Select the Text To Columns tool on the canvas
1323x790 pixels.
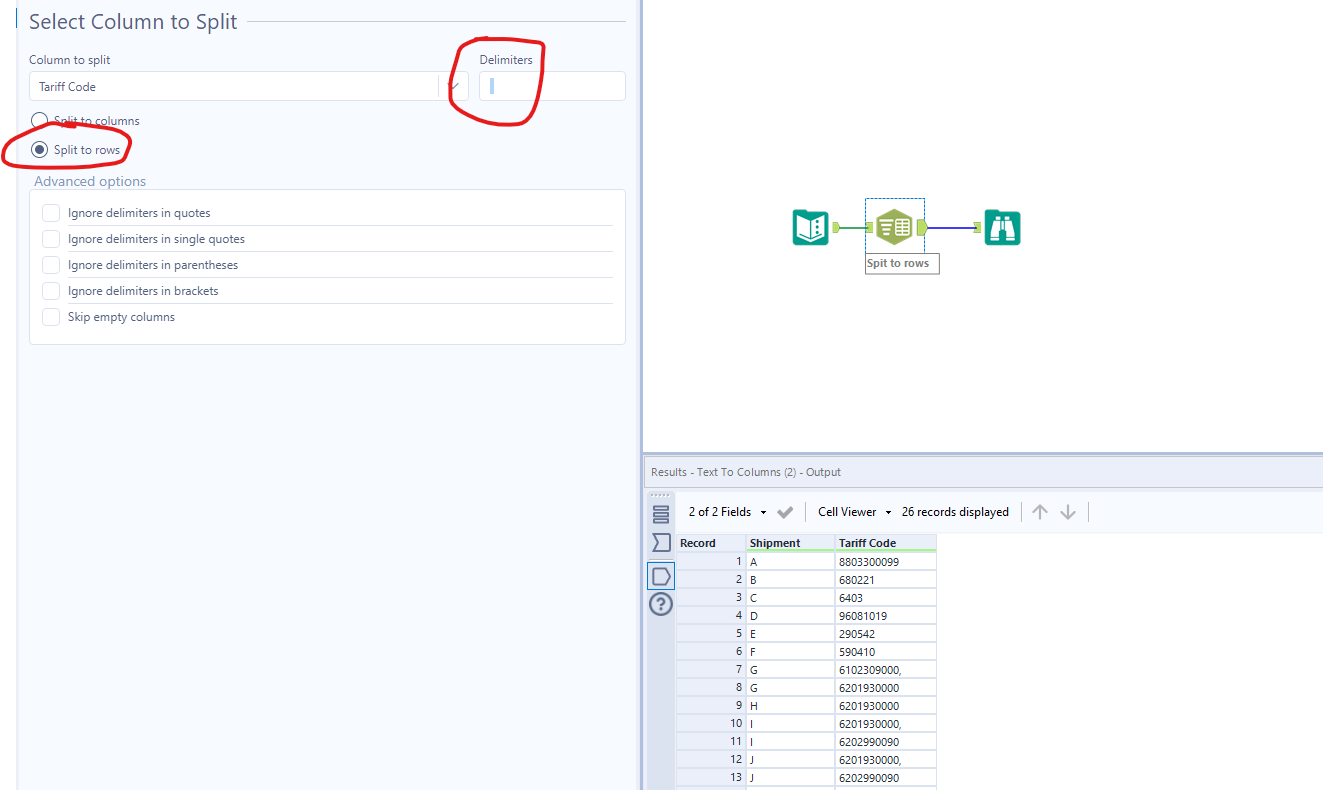pos(894,226)
